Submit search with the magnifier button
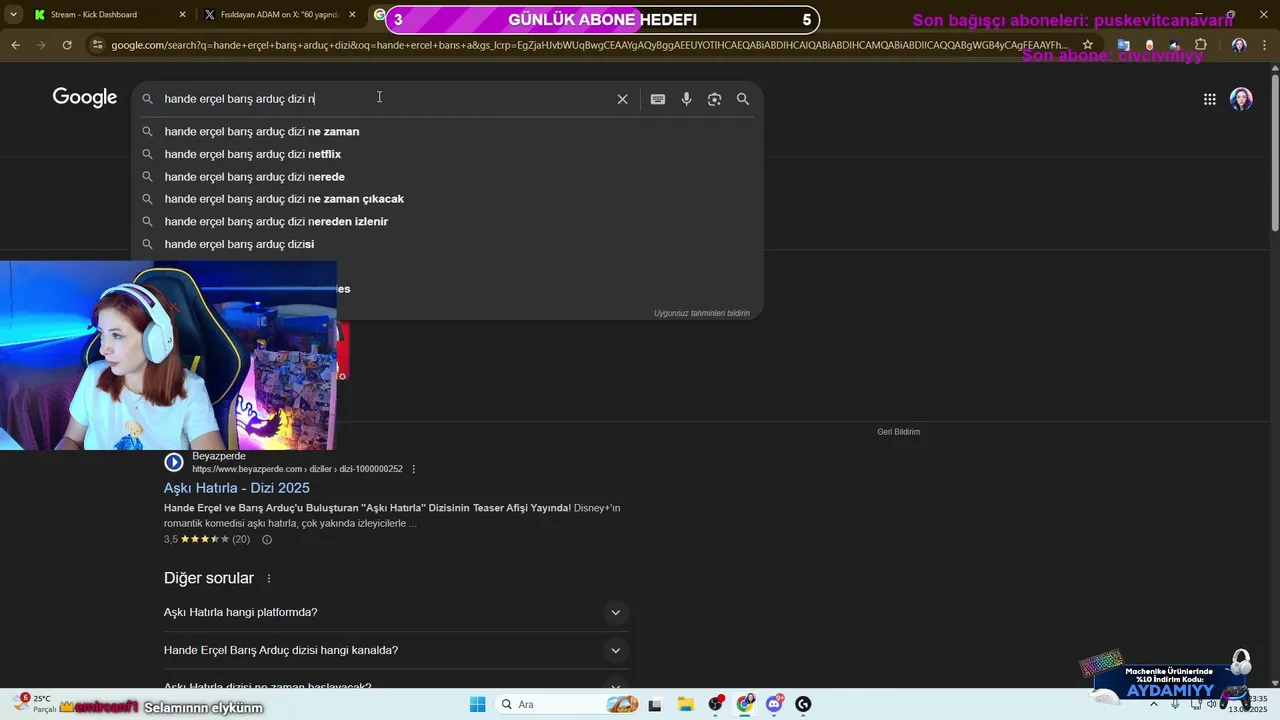Screen dimensions: 1280x720 click(x=743, y=99)
